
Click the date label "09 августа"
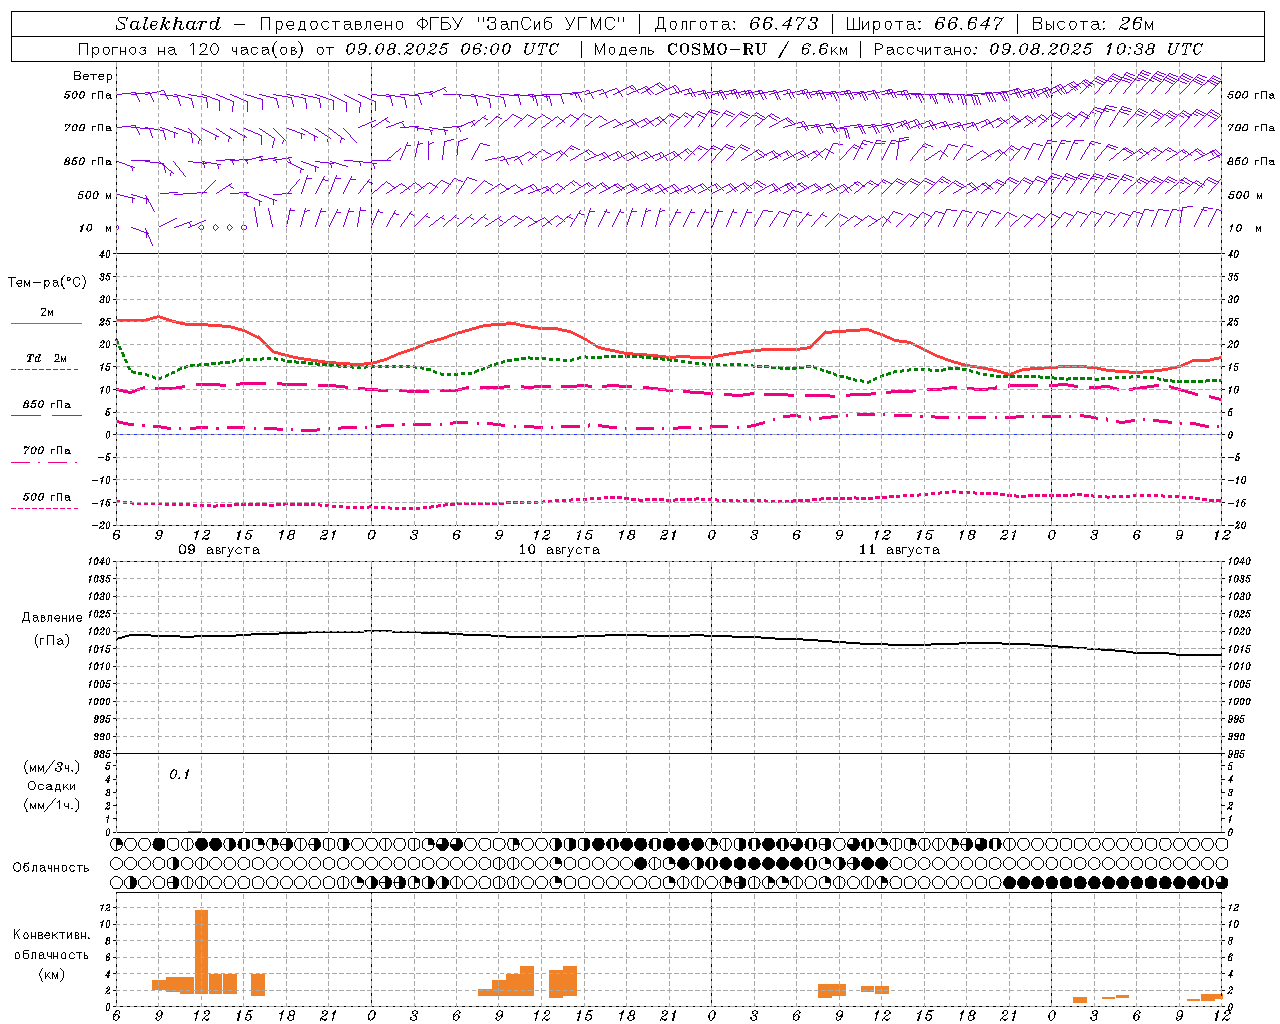pyautogui.click(x=219, y=549)
